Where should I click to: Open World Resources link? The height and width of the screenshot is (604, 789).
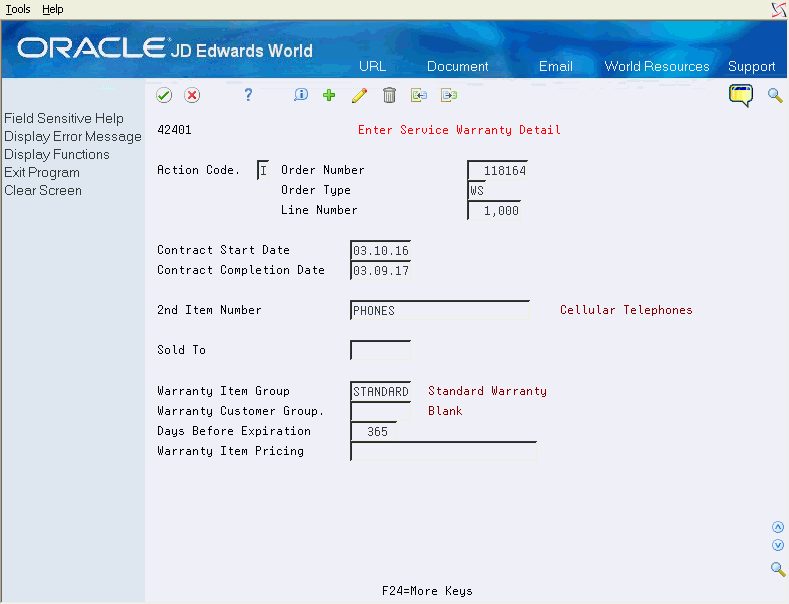point(657,66)
